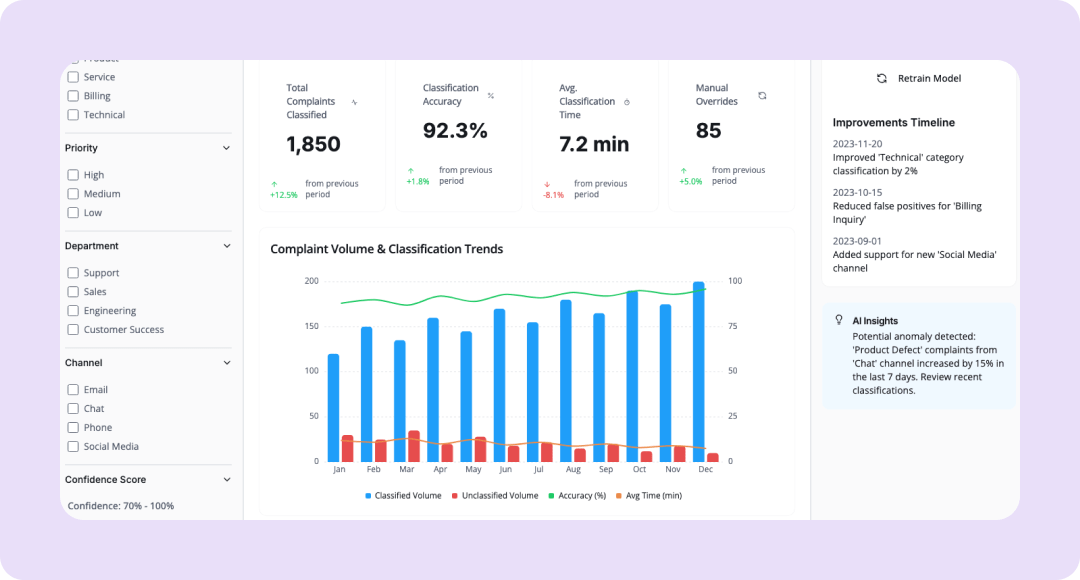The height and width of the screenshot is (580, 1080).
Task: Toggle Classified Volume series in chart legend
Action: 402,496
